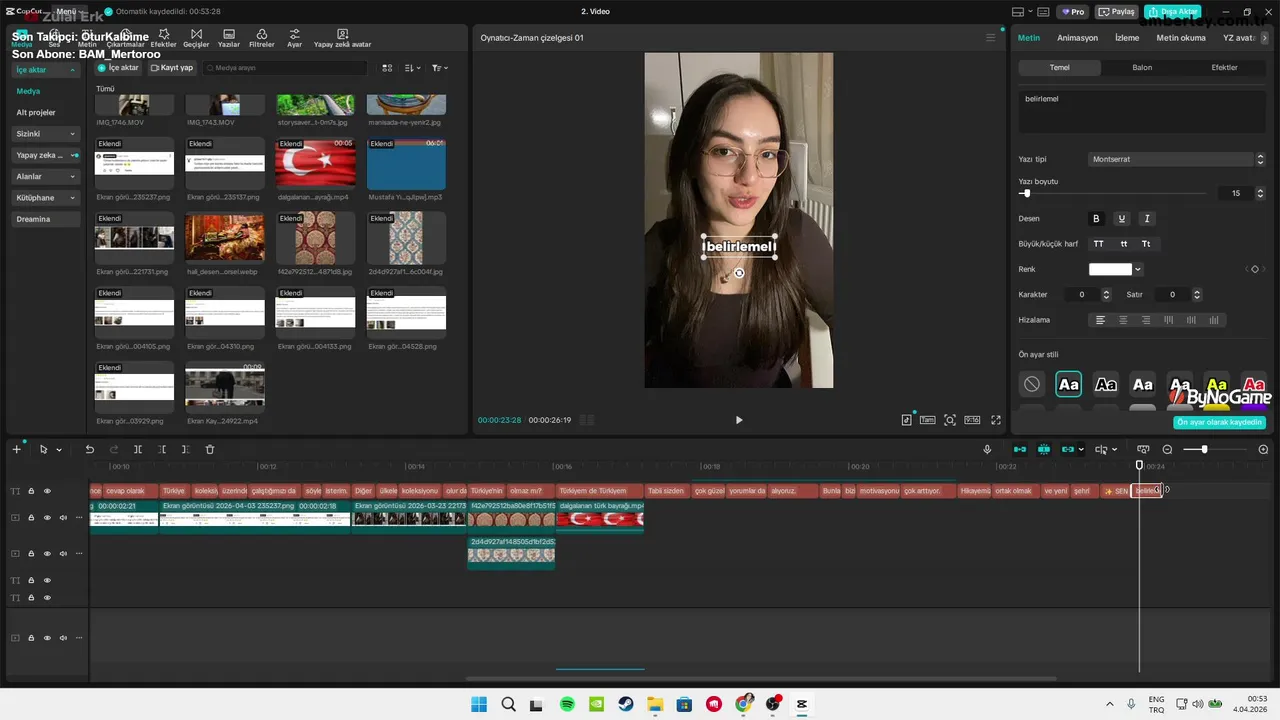Click the Yazı boyutu size slider
The height and width of the screenshot is (720, 1280).
click(x=1114, y=193)
